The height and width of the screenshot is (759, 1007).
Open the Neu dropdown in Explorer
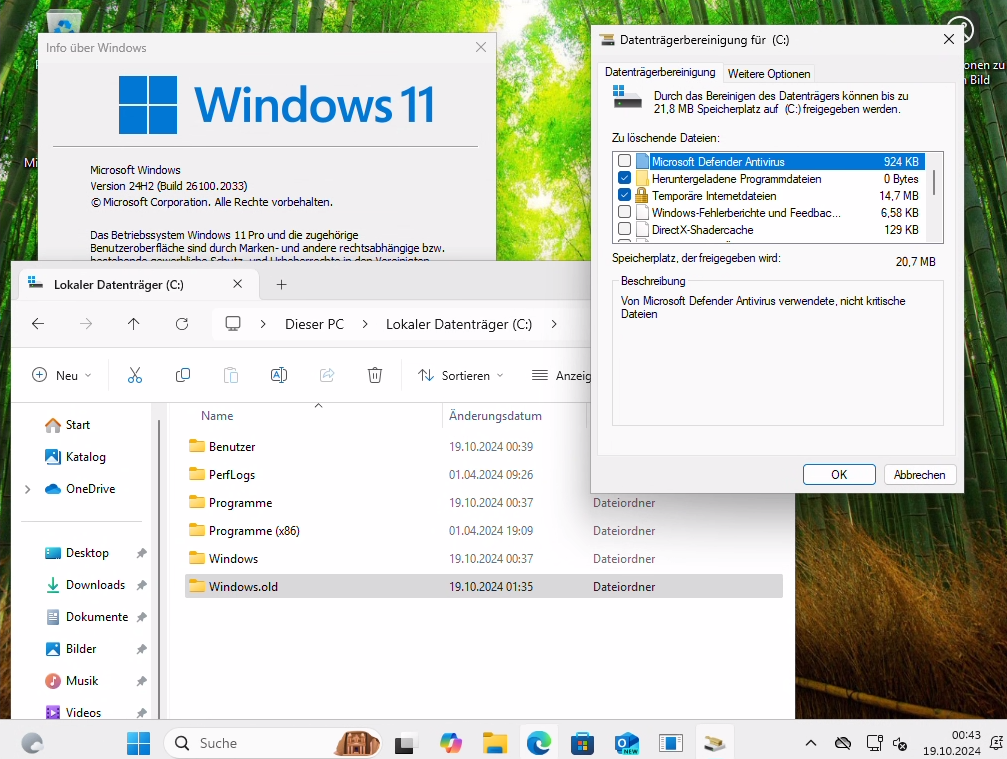(x=62, y=375)
